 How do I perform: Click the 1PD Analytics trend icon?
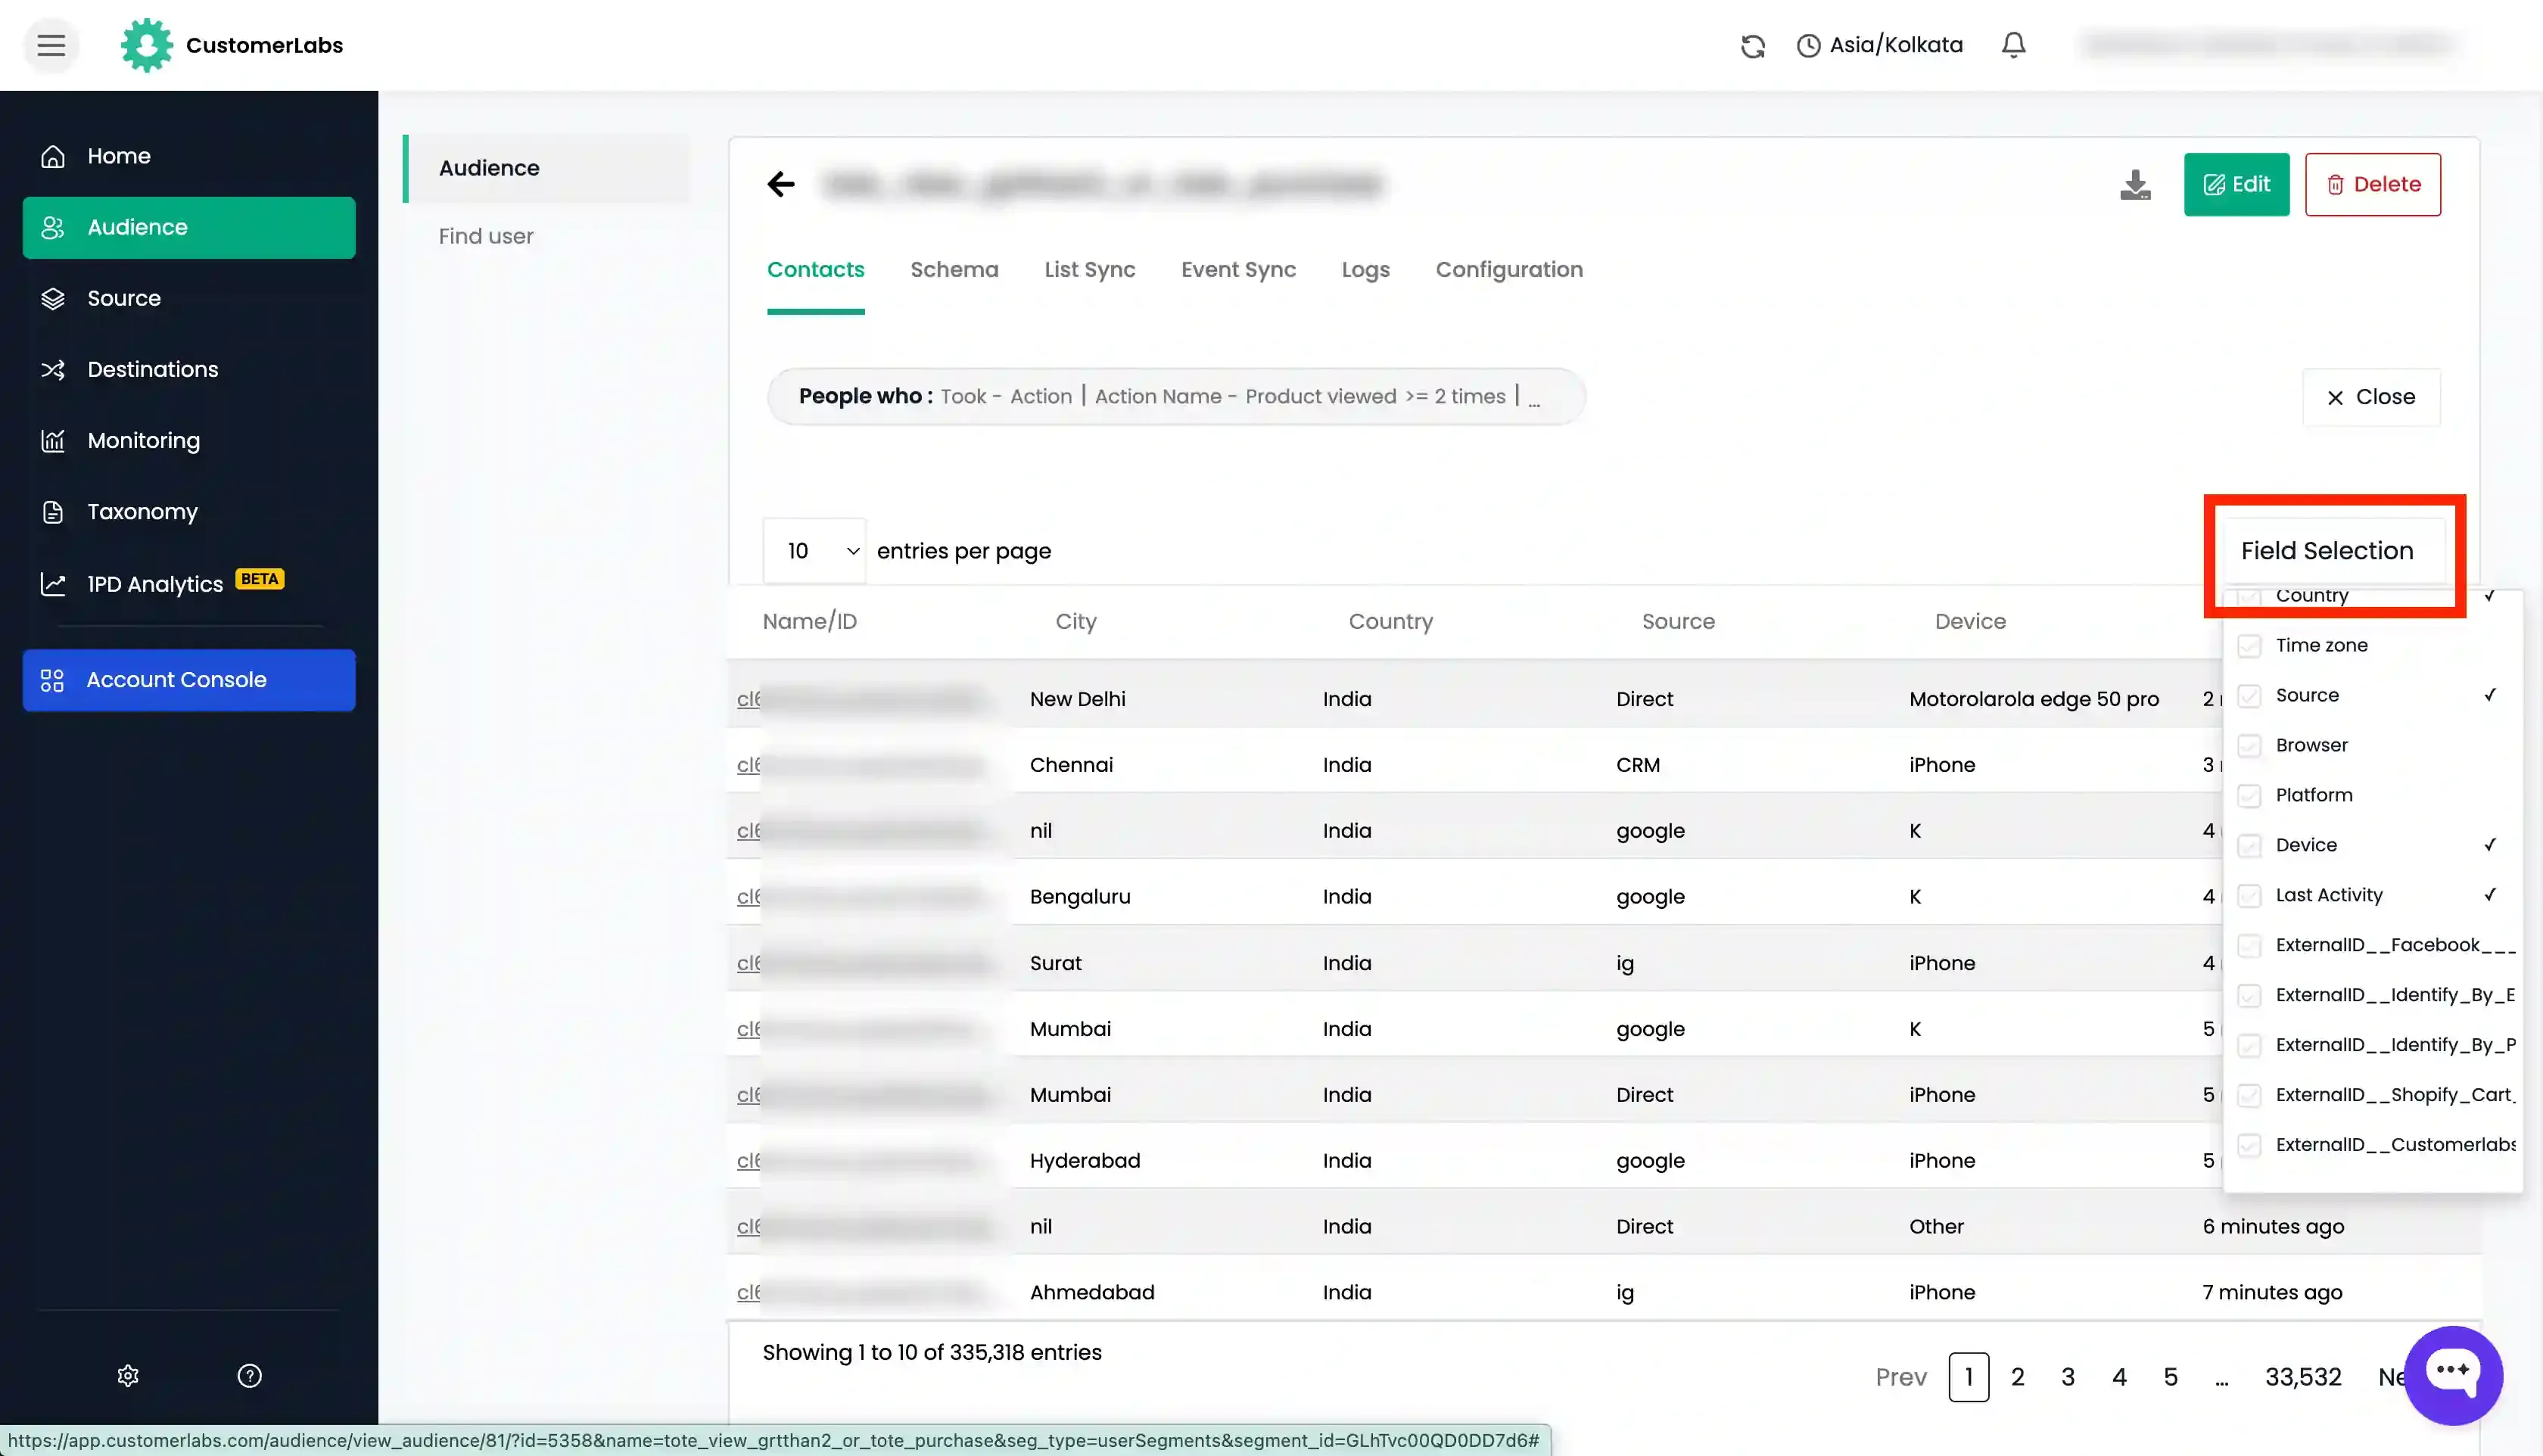[53, 584]
